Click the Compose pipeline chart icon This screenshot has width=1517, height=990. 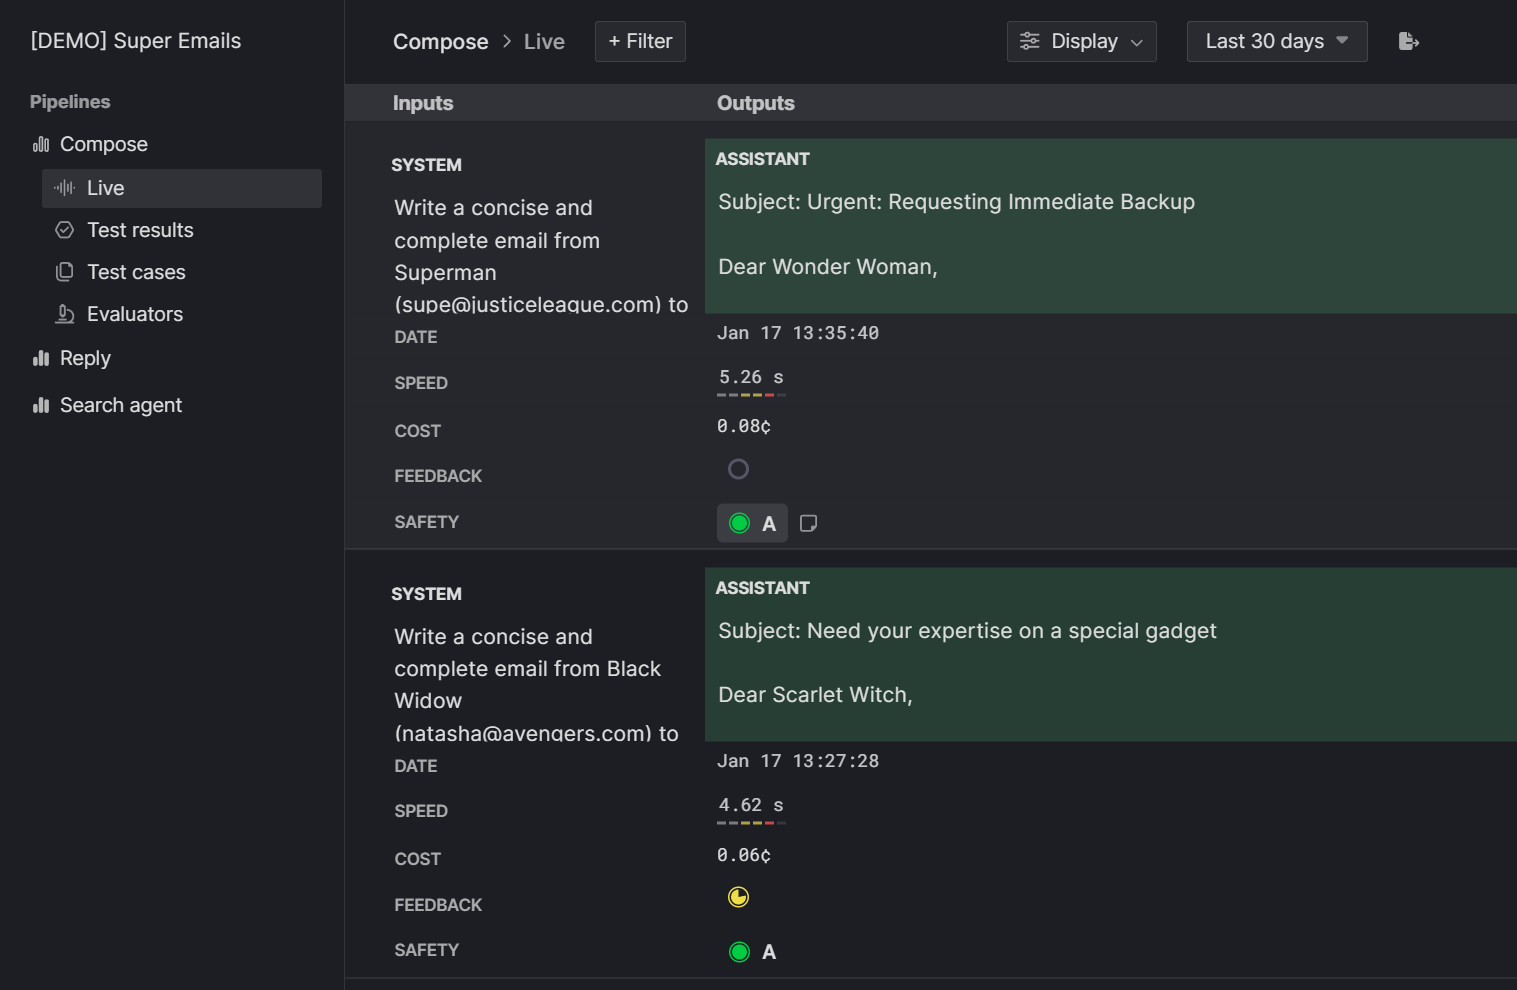coord(41,144)
